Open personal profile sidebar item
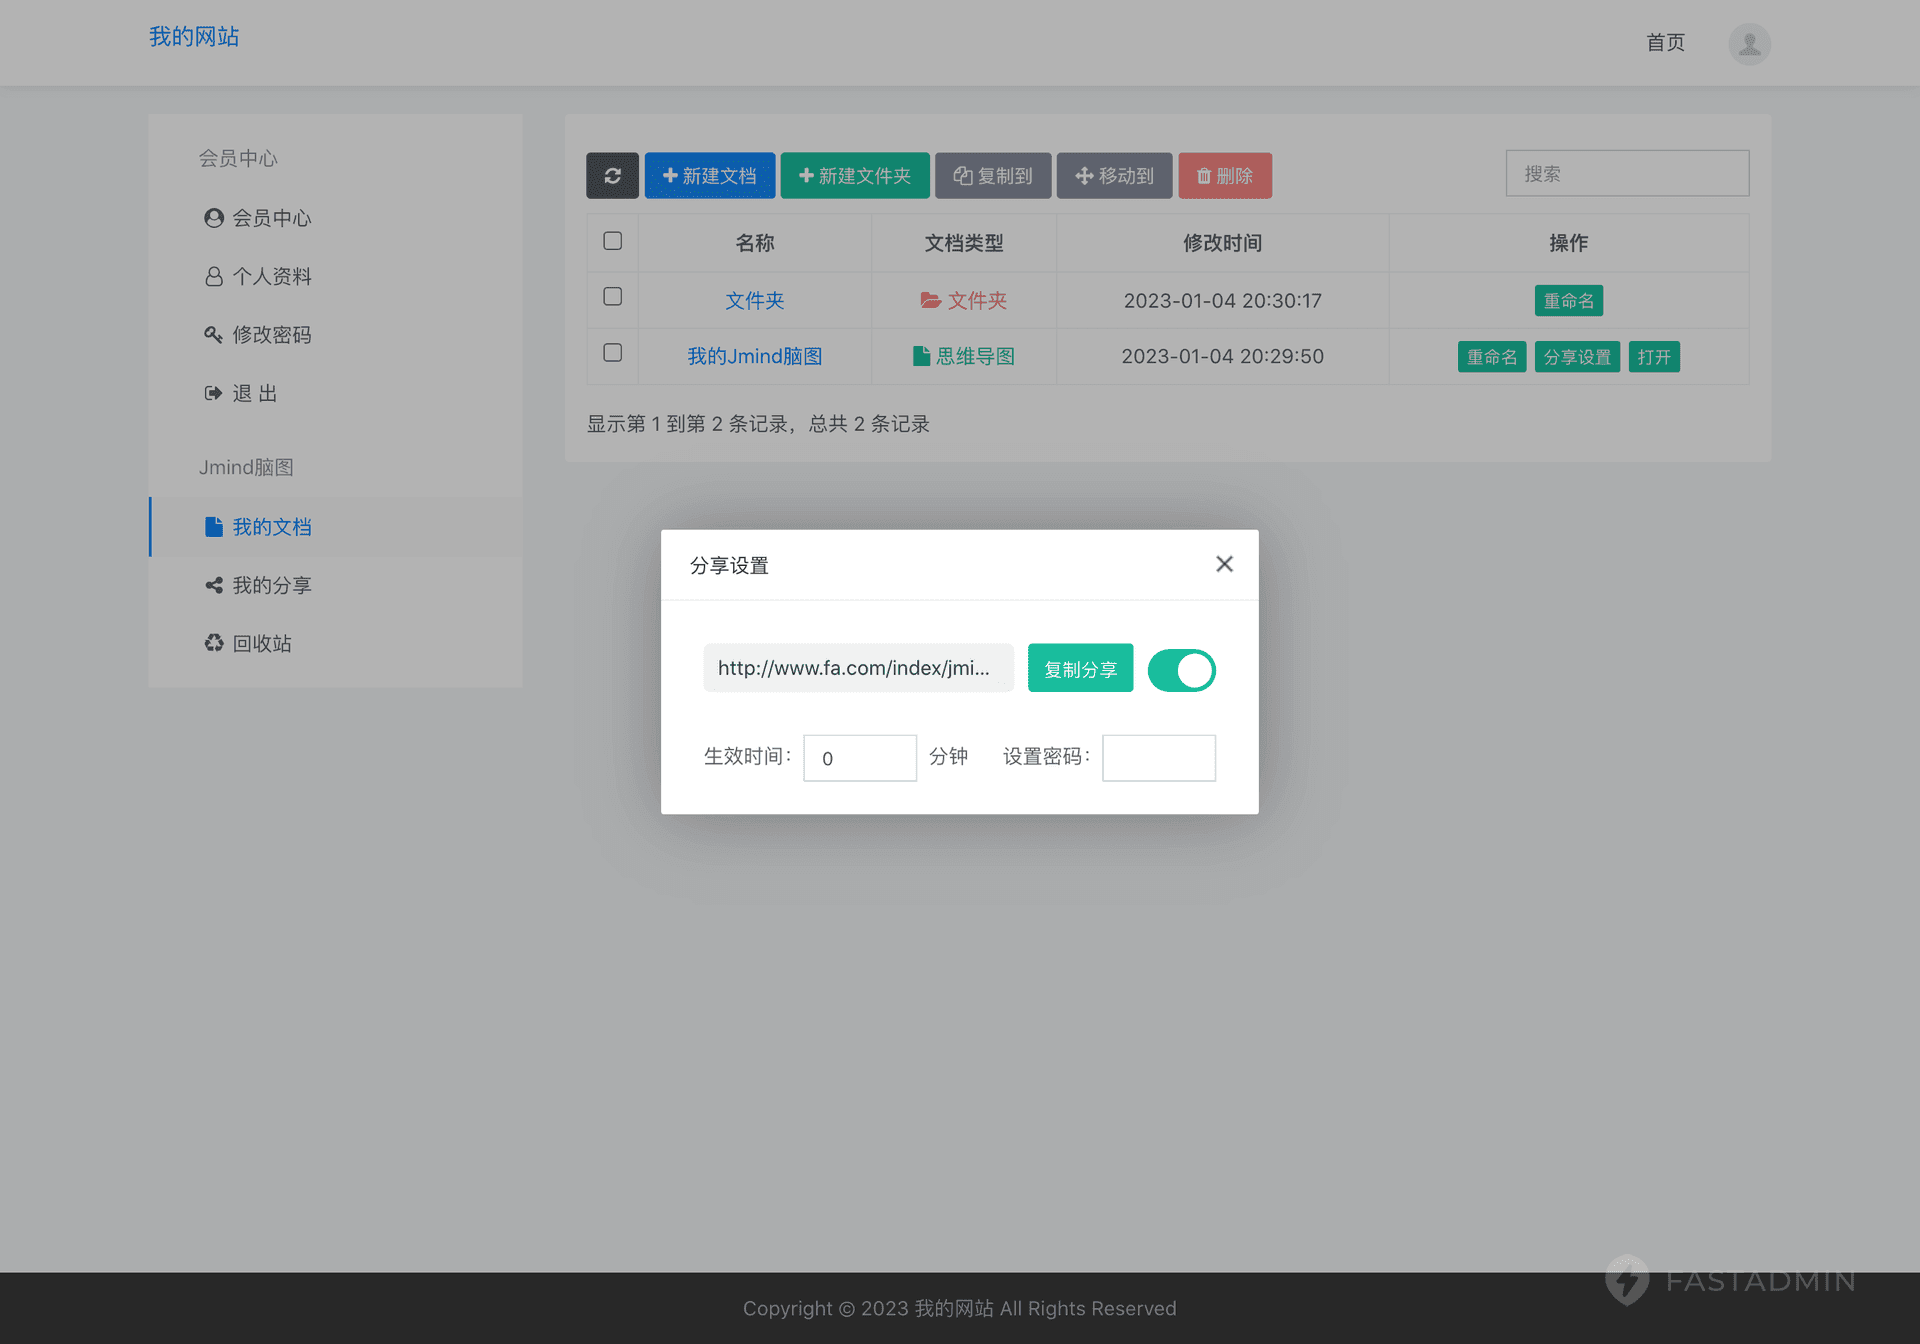This screenshot has width=1920, height=1344. pyautogui.click(x=271, y=277)
